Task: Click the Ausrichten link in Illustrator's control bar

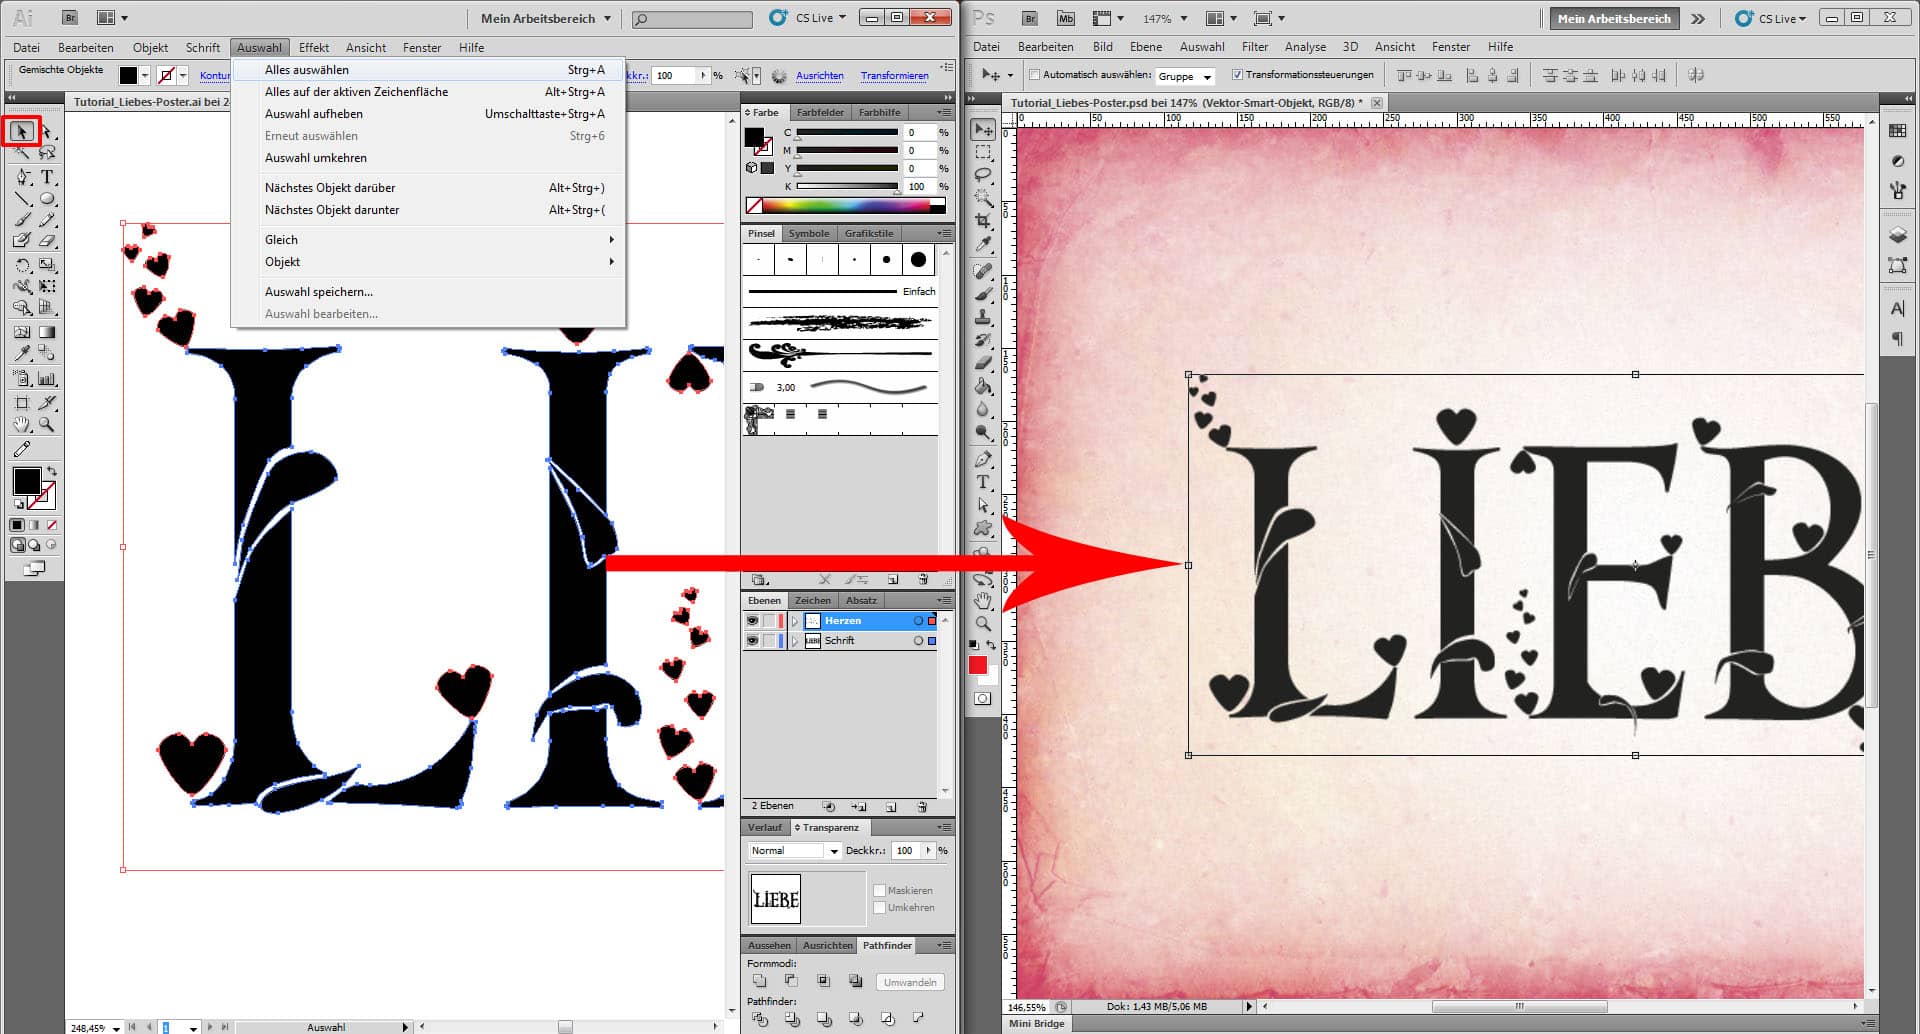Action: [820, 76]
